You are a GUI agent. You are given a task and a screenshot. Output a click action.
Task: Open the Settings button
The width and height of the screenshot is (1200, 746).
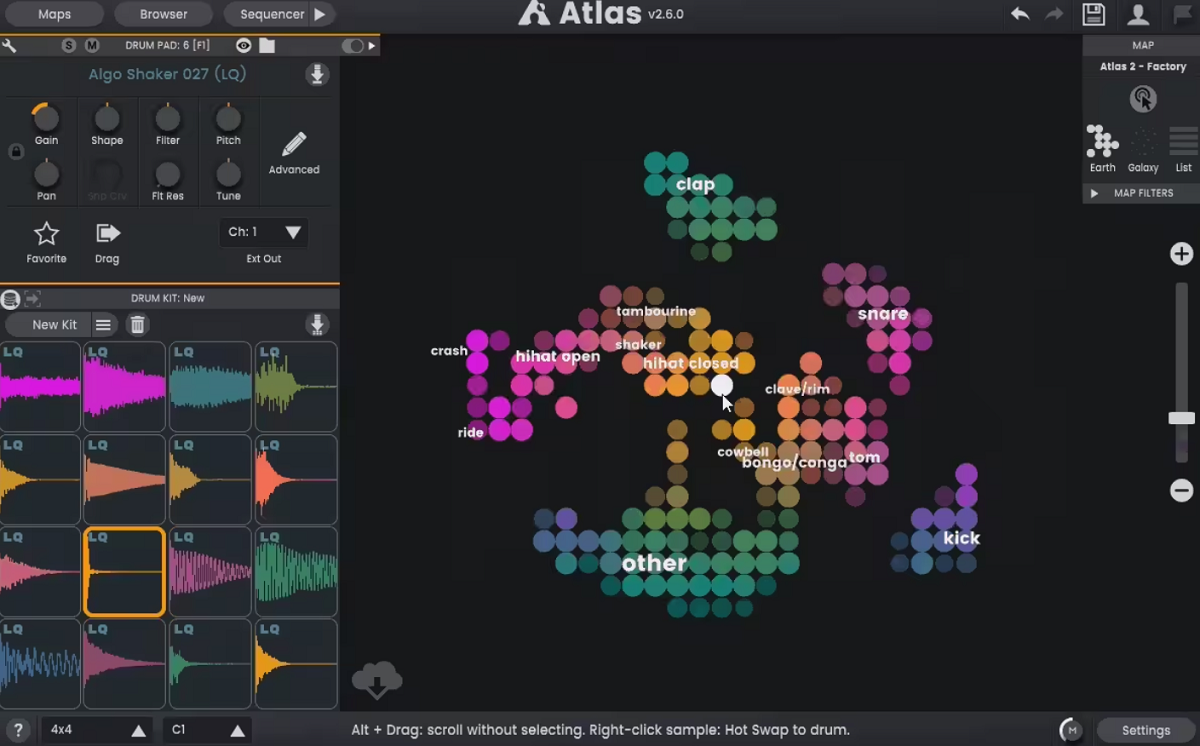click(1146, 730)
